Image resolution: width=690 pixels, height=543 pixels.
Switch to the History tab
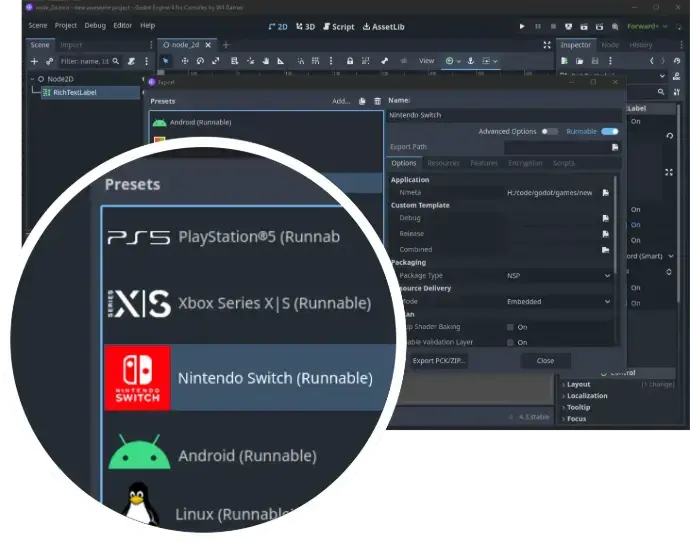[x=640, y=45]
